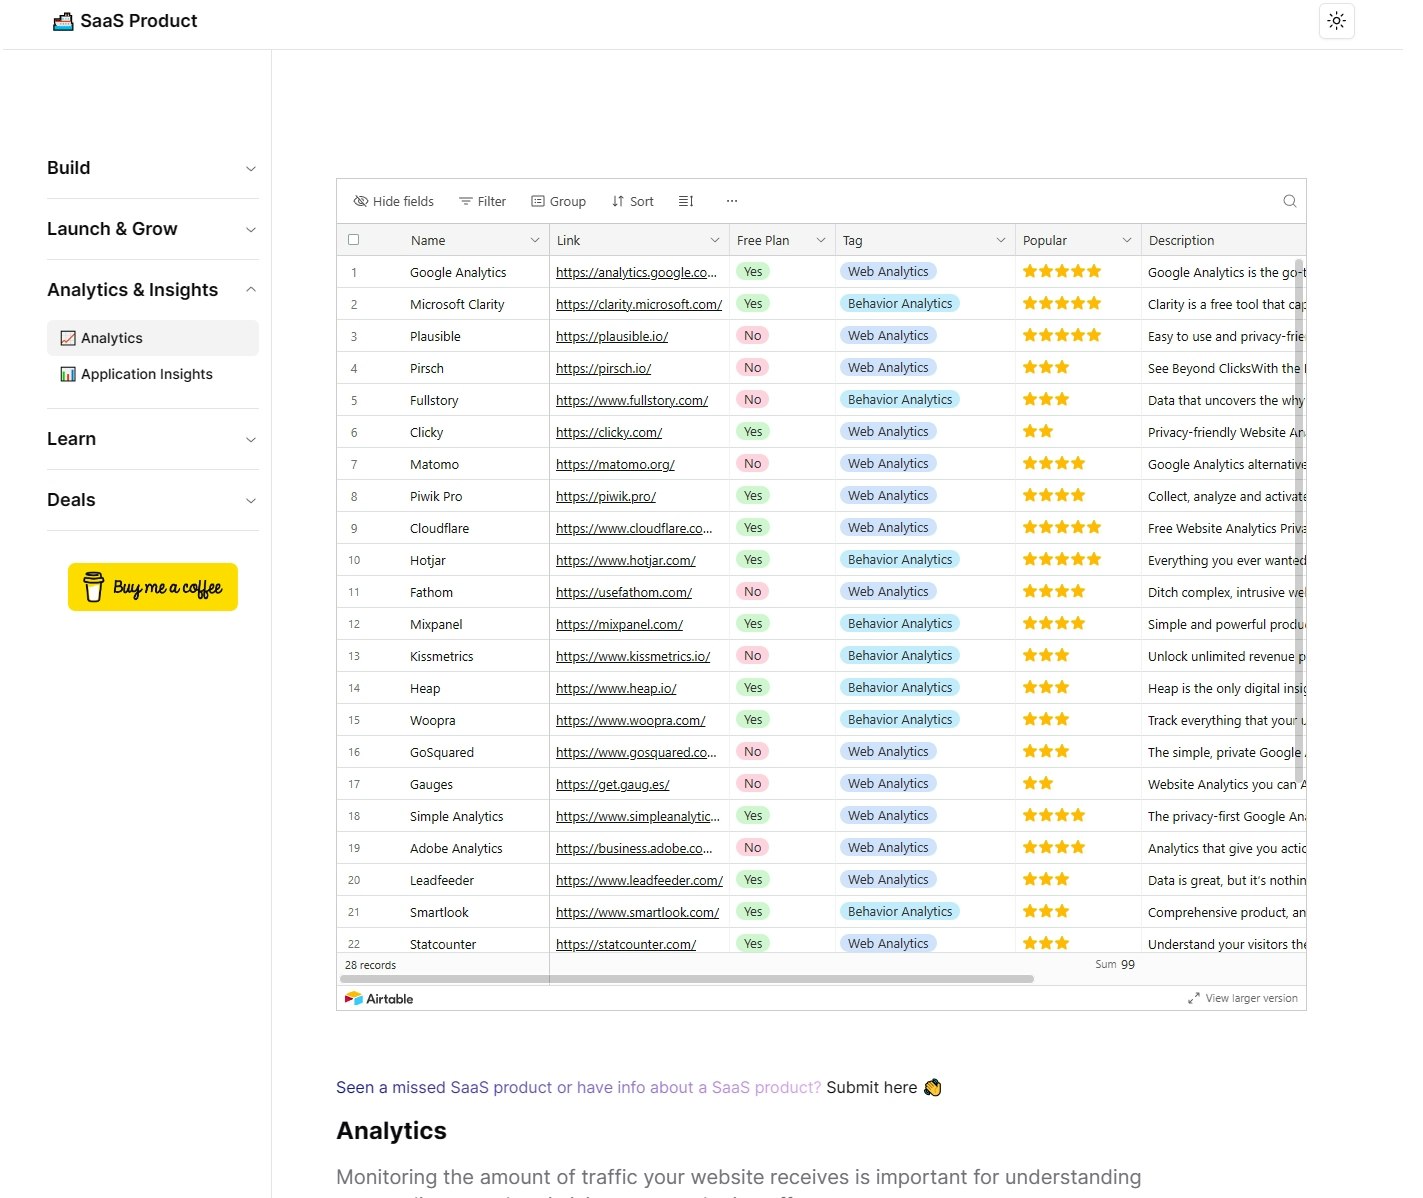Viewport: 1423px width, 1198px height.
Task: Open the Application Insights sidebar item
Action: click(152, 374)
